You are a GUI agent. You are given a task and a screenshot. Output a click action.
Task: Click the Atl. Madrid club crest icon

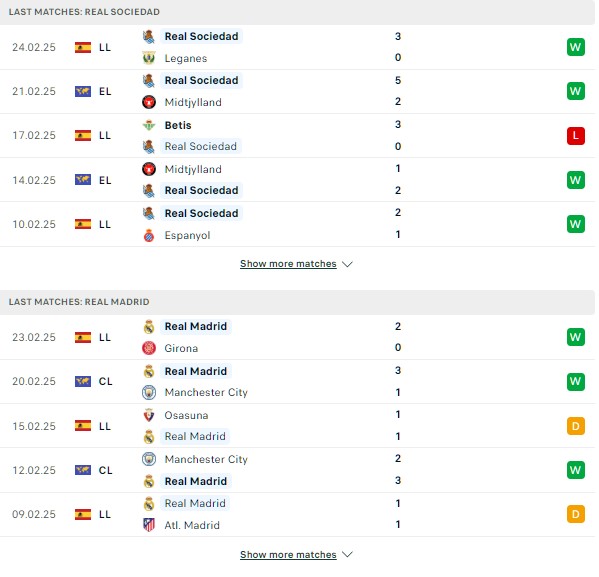(149, 525)
